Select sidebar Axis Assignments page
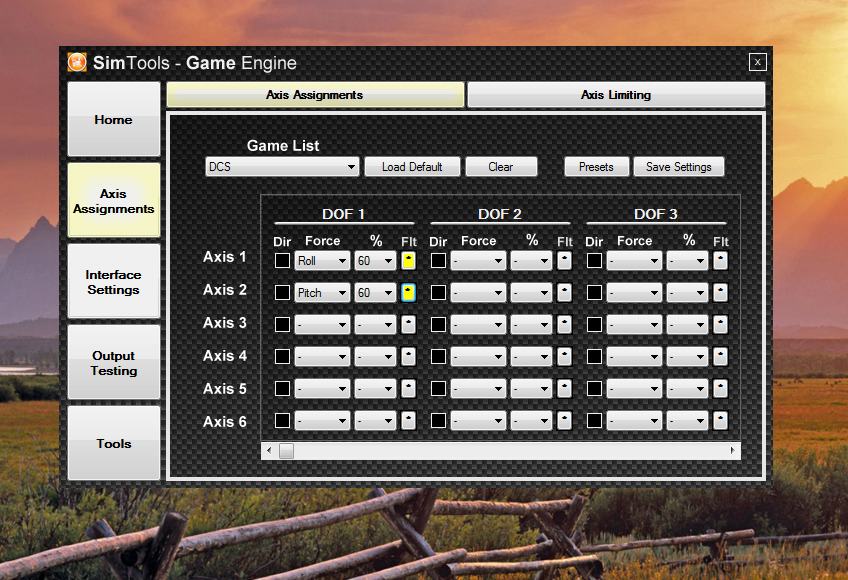The image size is (848, 580). (114, 200)
